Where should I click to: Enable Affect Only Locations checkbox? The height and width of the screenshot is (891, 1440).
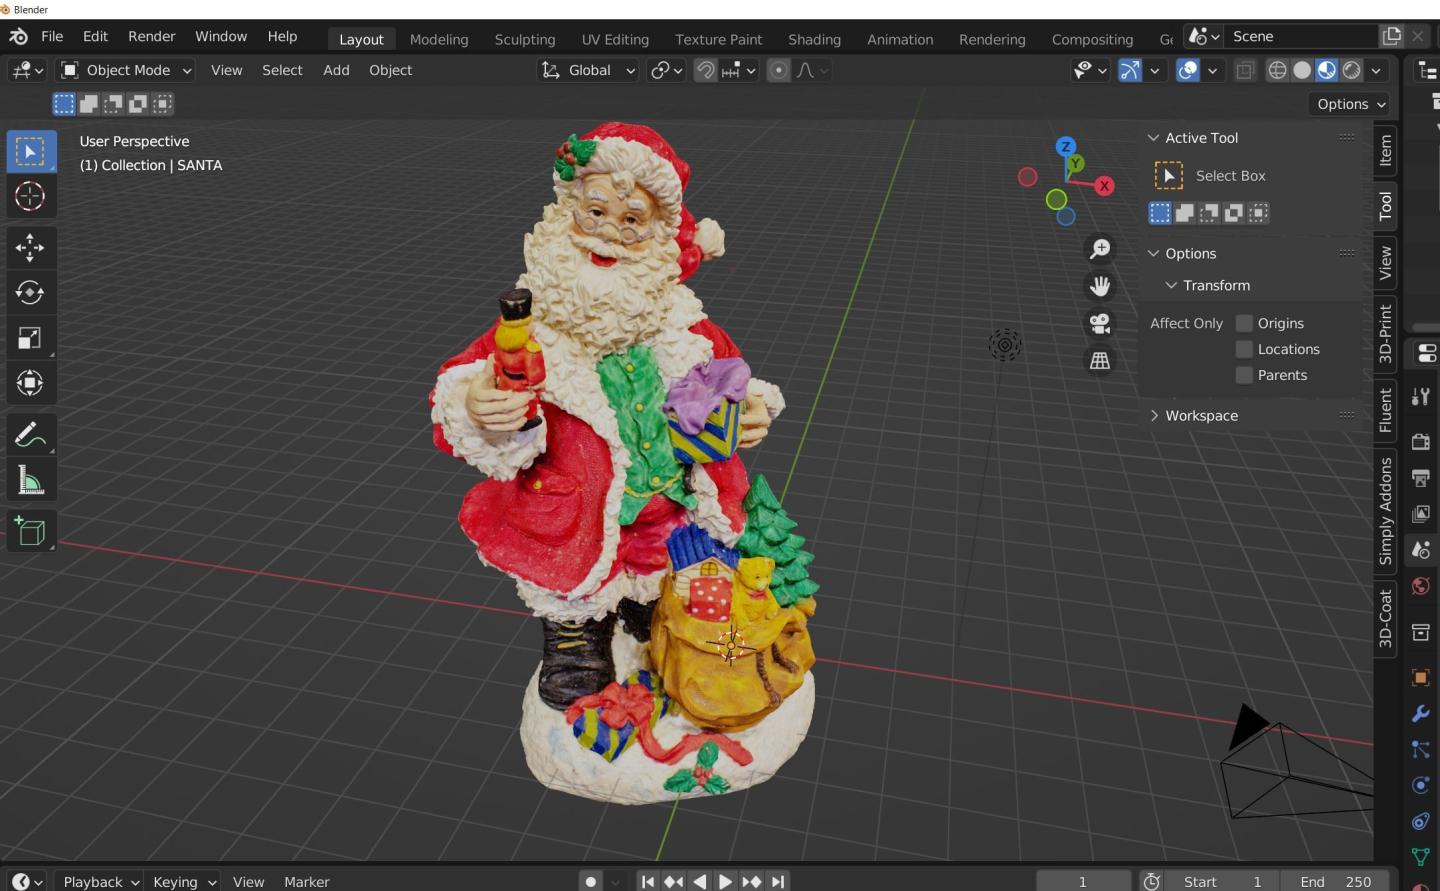pos(1245,349)
